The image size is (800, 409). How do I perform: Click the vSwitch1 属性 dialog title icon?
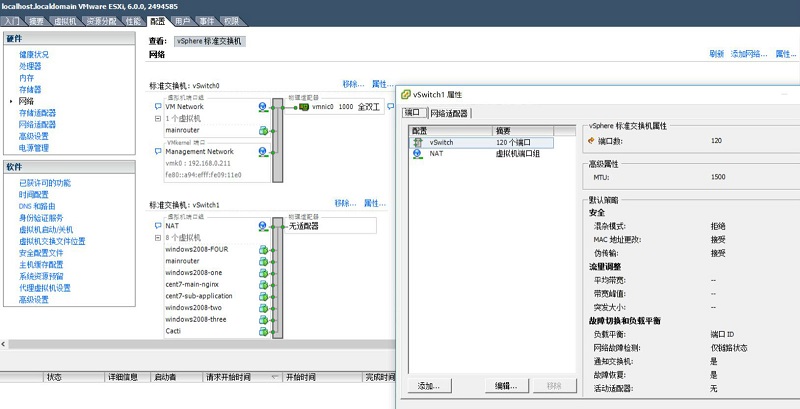point(406,94)
